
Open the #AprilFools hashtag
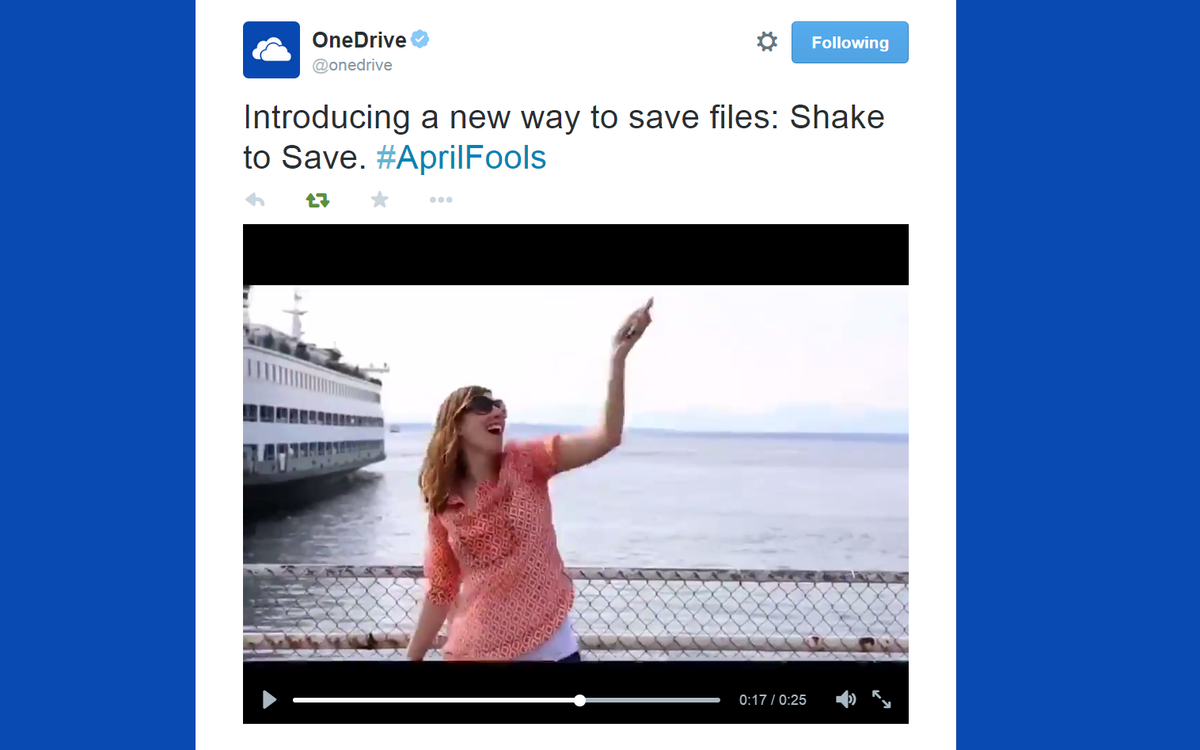[460, 157]
